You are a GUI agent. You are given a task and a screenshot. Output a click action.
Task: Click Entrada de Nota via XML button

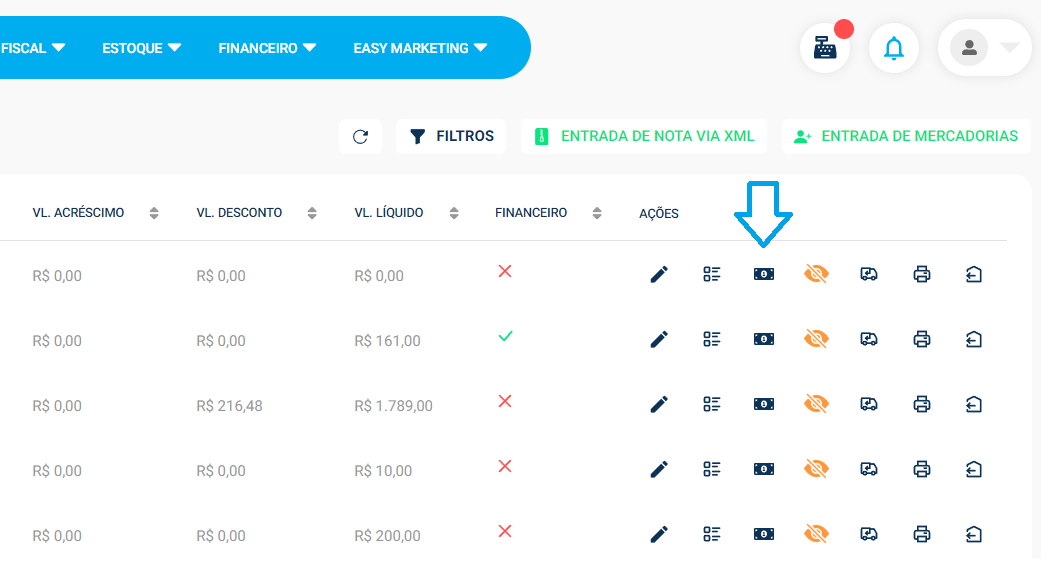[644, 137]
